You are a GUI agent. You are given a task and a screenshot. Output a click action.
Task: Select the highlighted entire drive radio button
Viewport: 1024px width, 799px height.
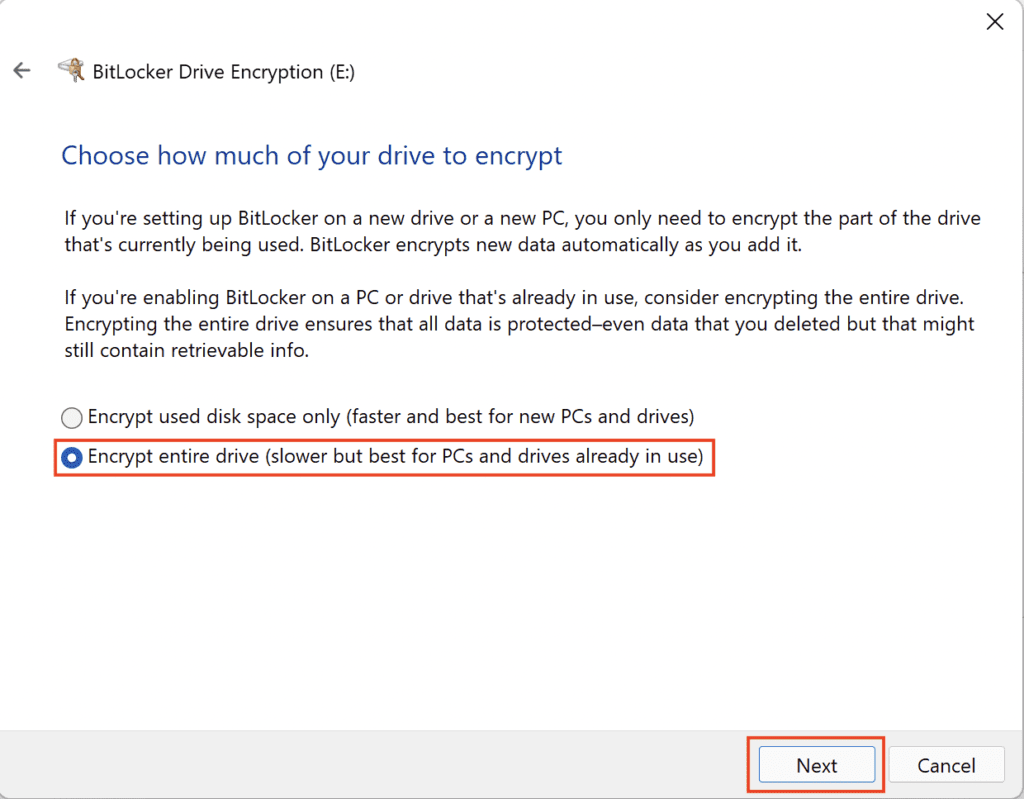pyautogui.click(x=71, y=458)
